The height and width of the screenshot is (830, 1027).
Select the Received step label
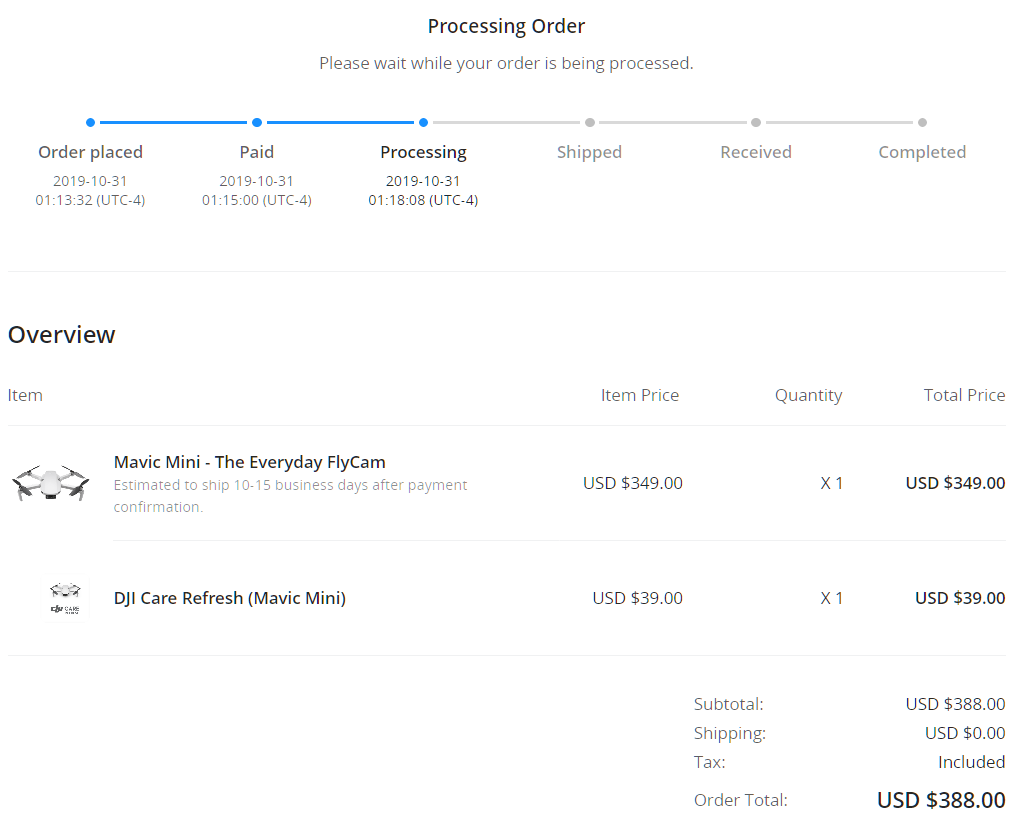point(756,152)
